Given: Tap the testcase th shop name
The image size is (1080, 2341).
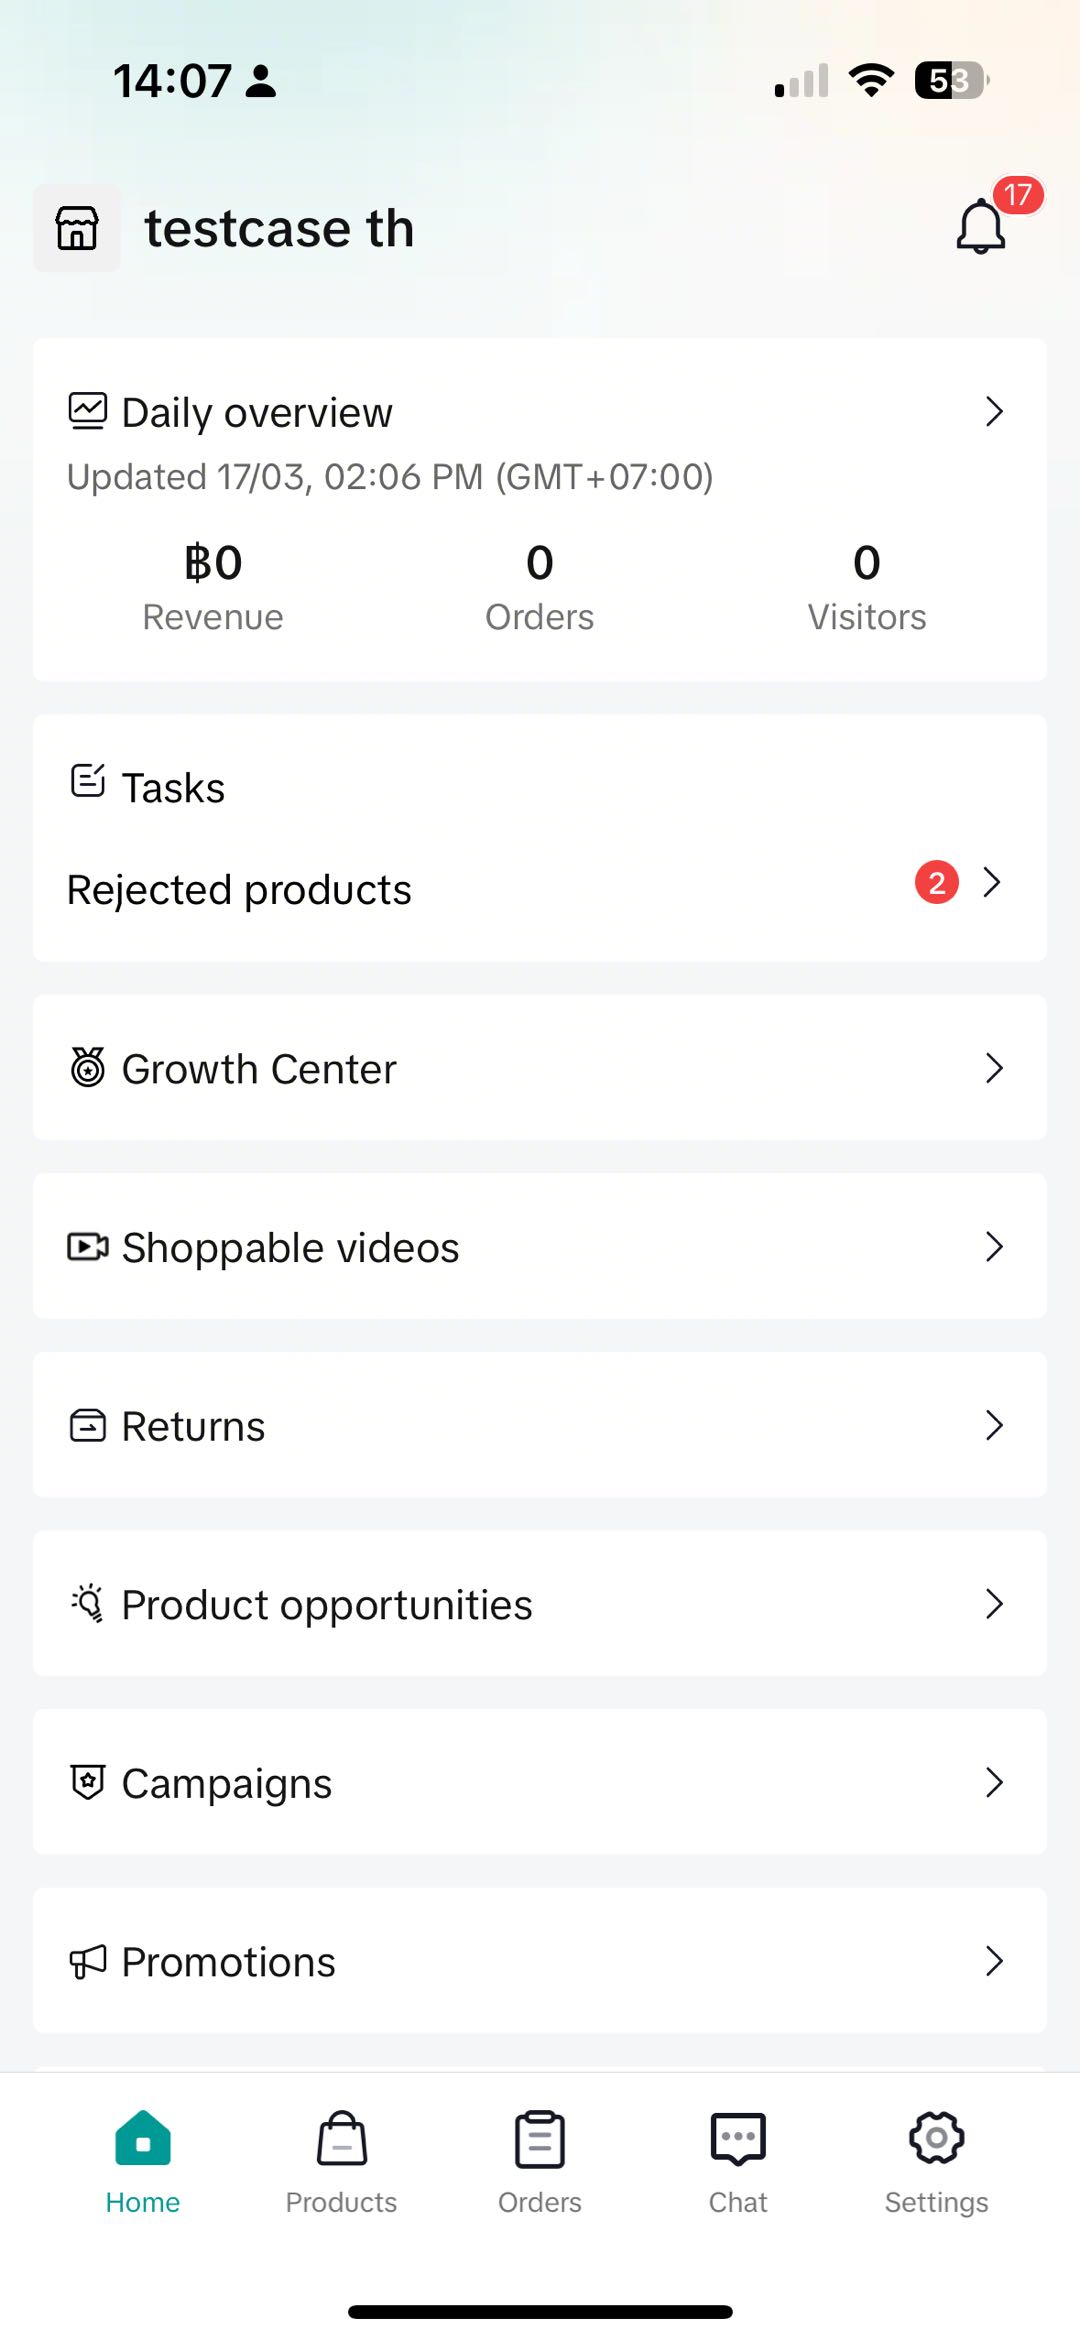Looking at the screenshot, I should click(279, 228).
